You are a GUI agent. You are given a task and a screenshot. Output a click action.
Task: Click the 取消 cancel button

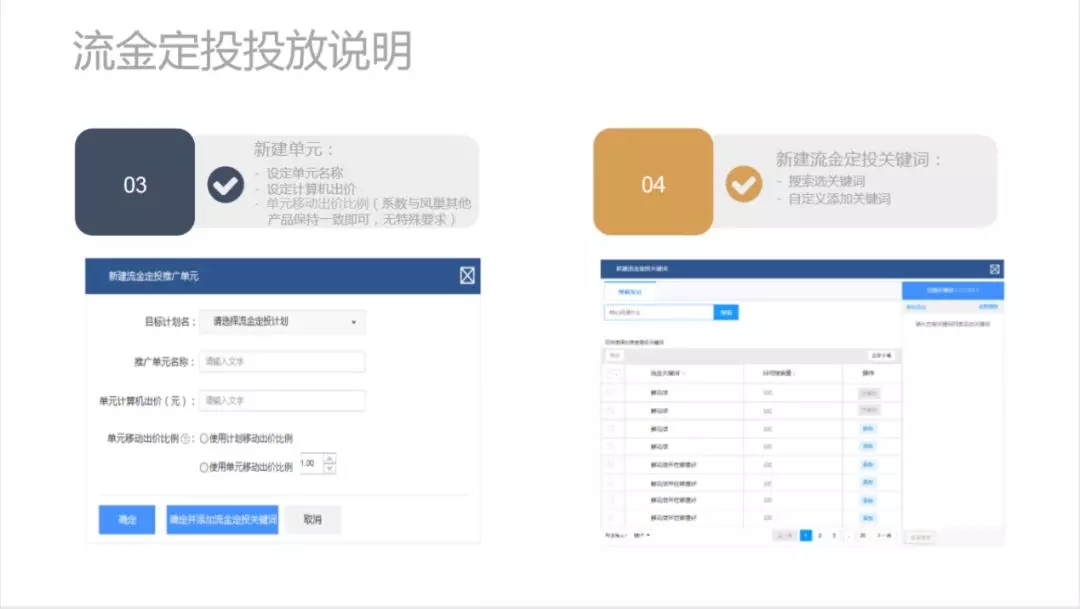[x=312, y=518]
